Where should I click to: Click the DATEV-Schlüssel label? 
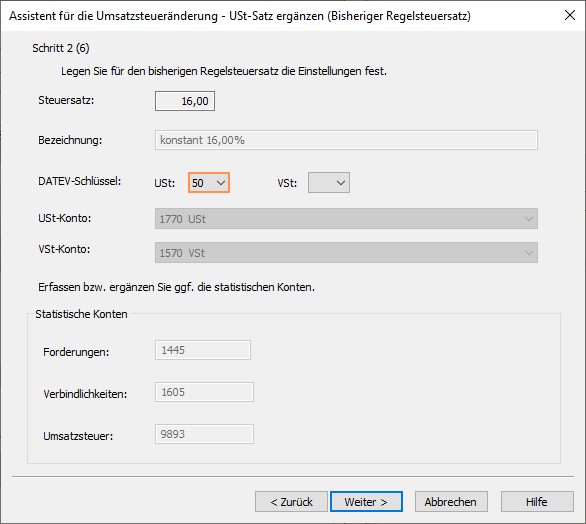click(x=80, y=181)
